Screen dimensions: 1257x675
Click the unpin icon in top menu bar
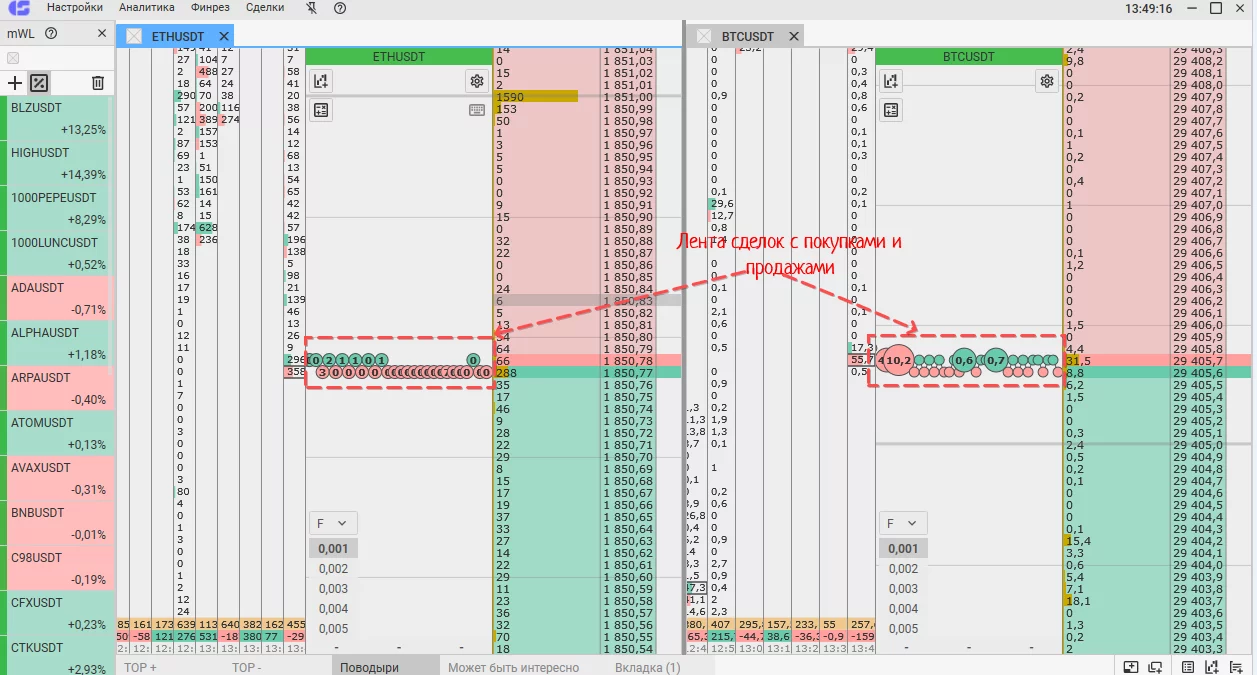point(312,8)
